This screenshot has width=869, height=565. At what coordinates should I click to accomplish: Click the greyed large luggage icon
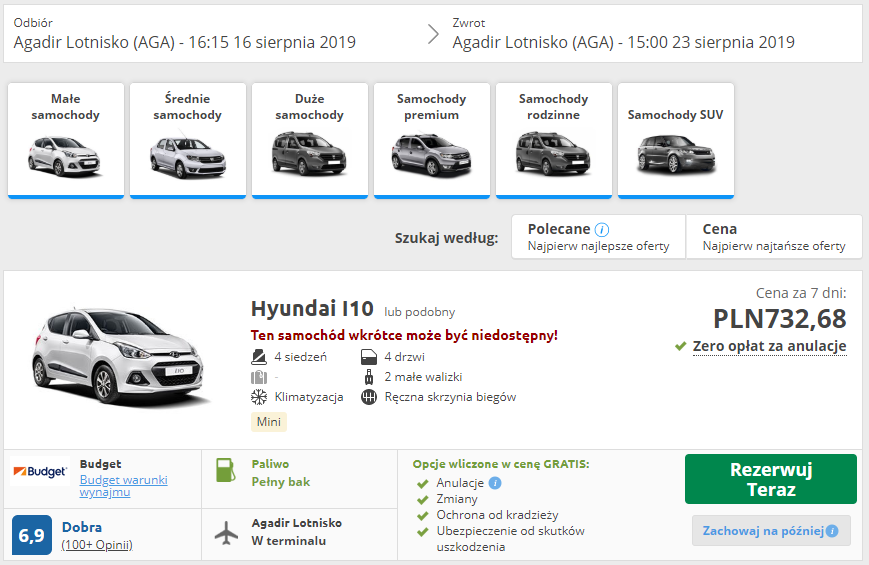point(259,377)
